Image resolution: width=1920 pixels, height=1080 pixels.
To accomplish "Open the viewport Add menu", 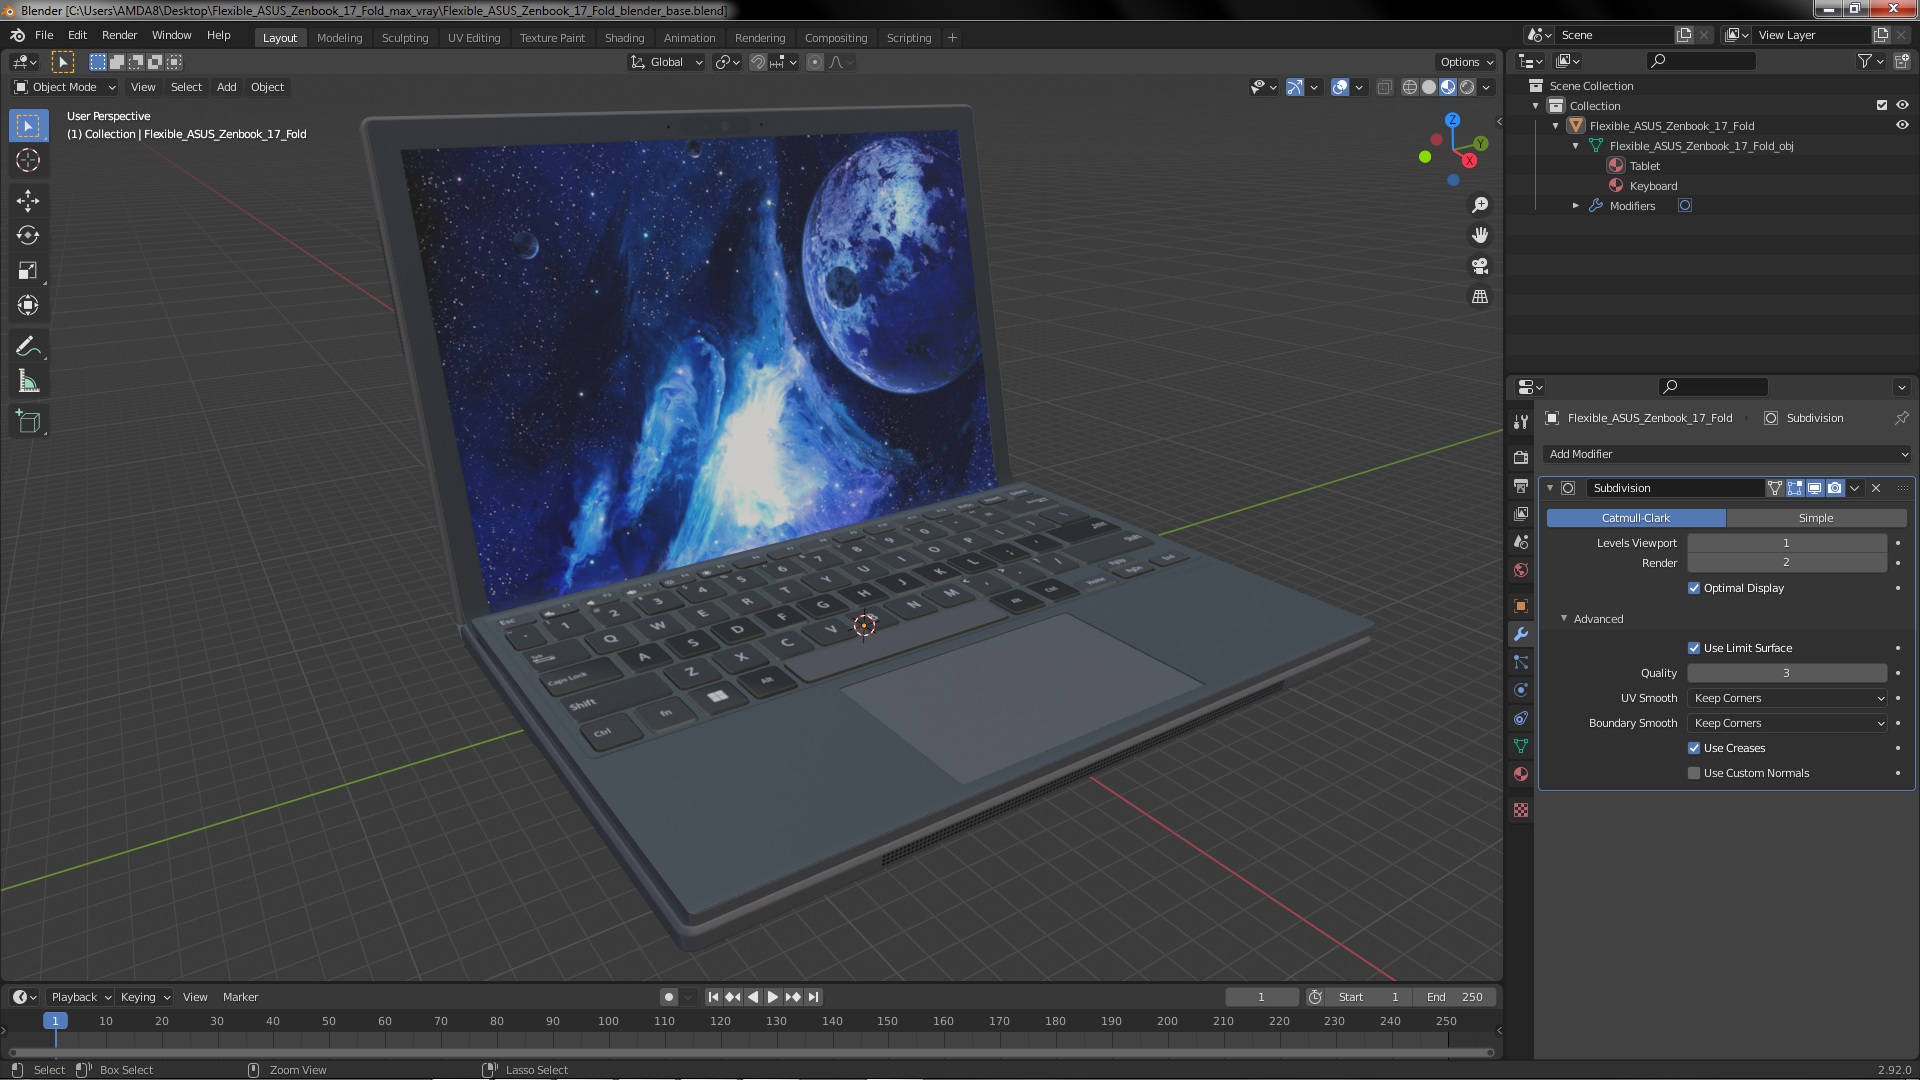I will click(x=227, y=87).
